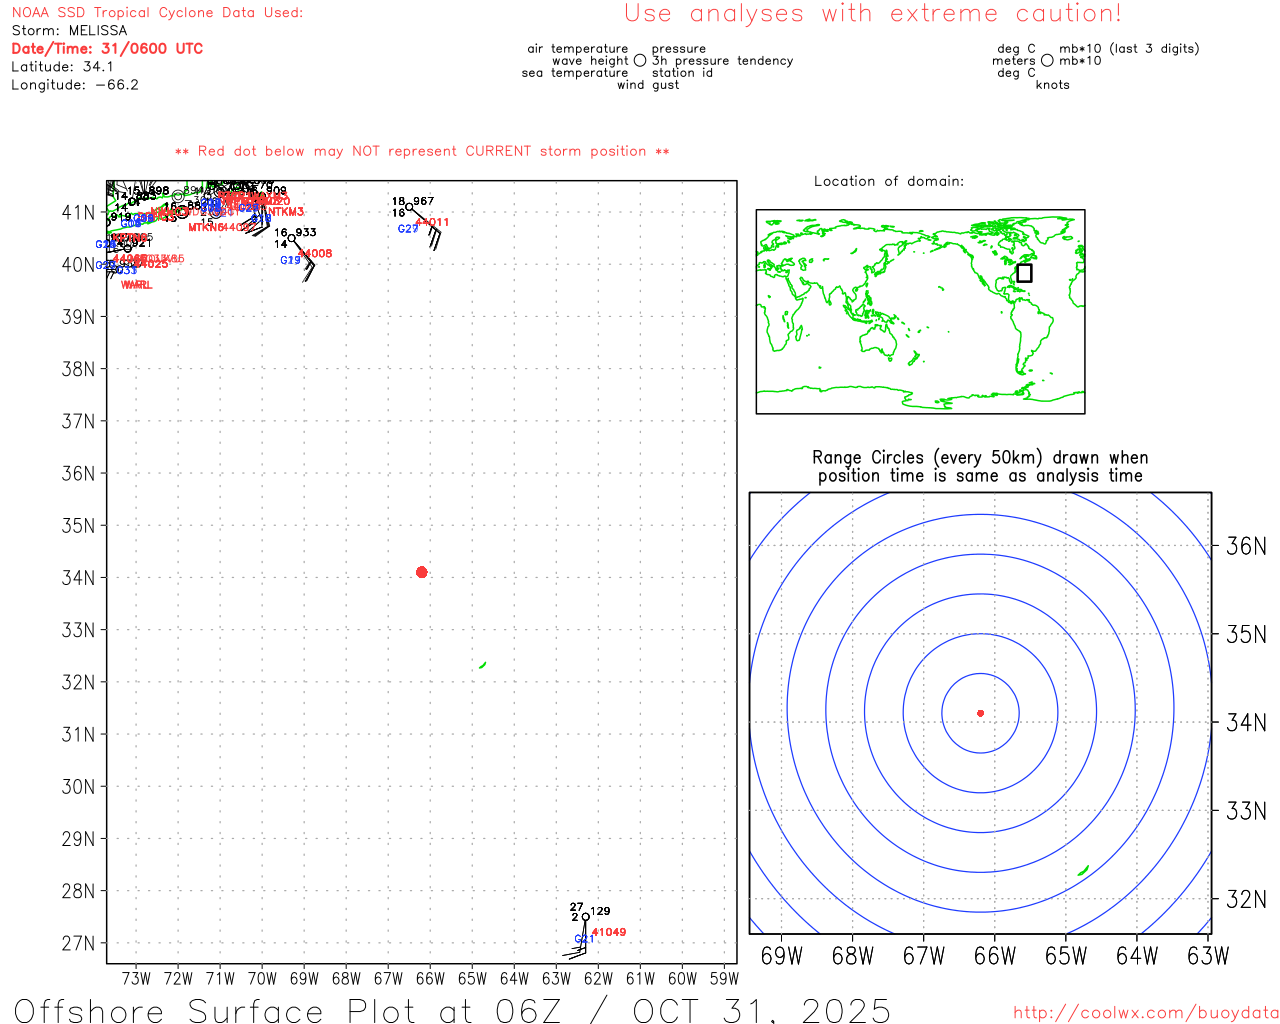
Task: Click the G27 wind gust label
Action: (408, 229)
